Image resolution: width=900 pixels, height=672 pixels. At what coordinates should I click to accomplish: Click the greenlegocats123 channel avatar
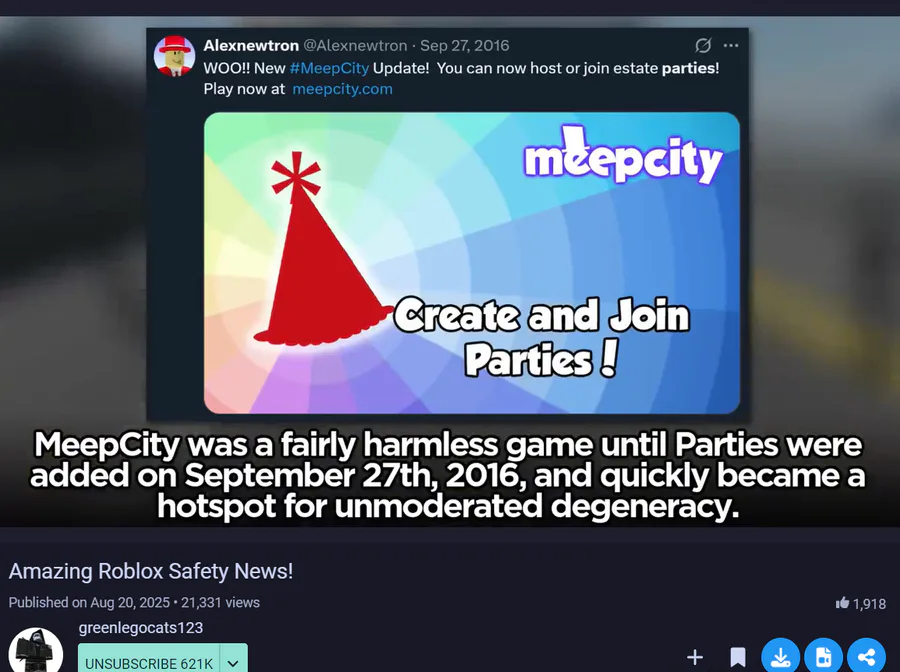pyautogui.click(x=36, y=651)
